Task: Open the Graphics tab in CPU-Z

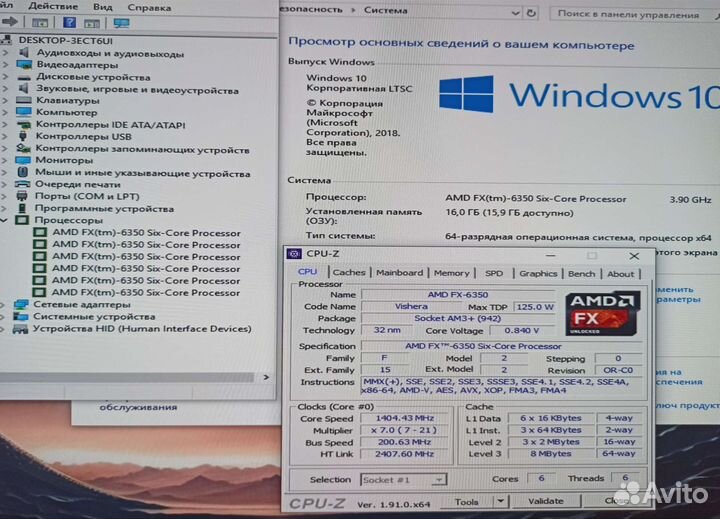Action: [538, 274]
